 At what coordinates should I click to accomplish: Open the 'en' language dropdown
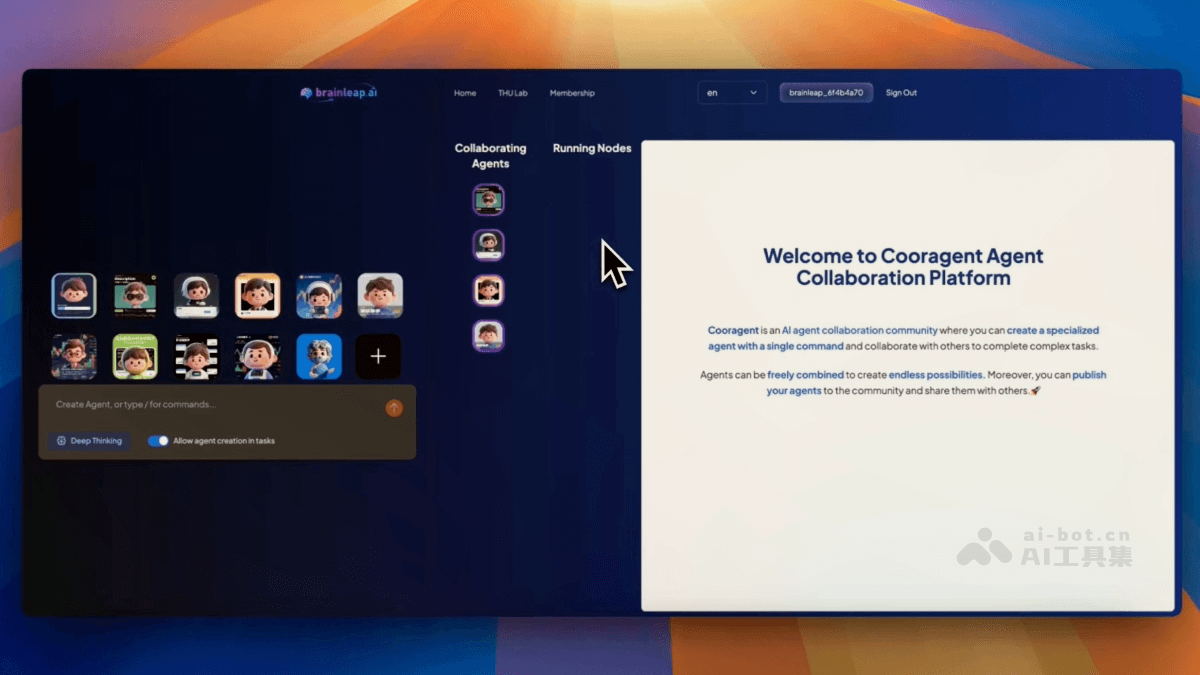[731, 92]
